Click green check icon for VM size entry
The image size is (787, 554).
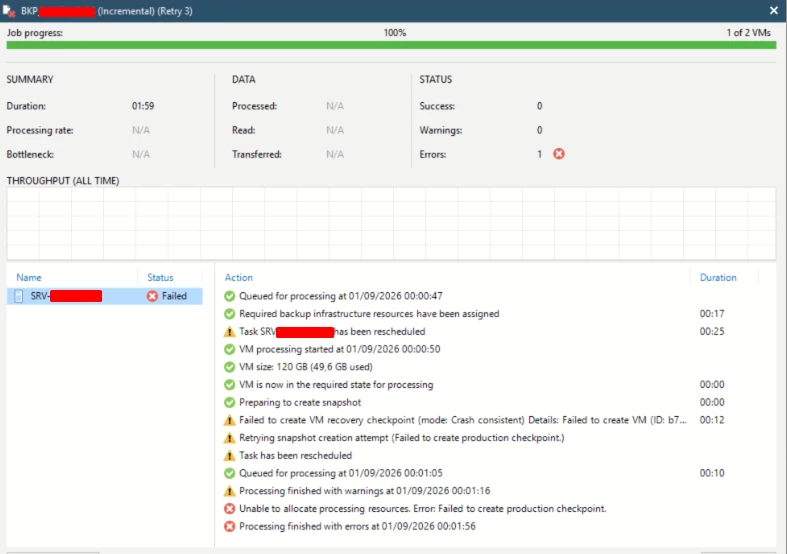229,367
